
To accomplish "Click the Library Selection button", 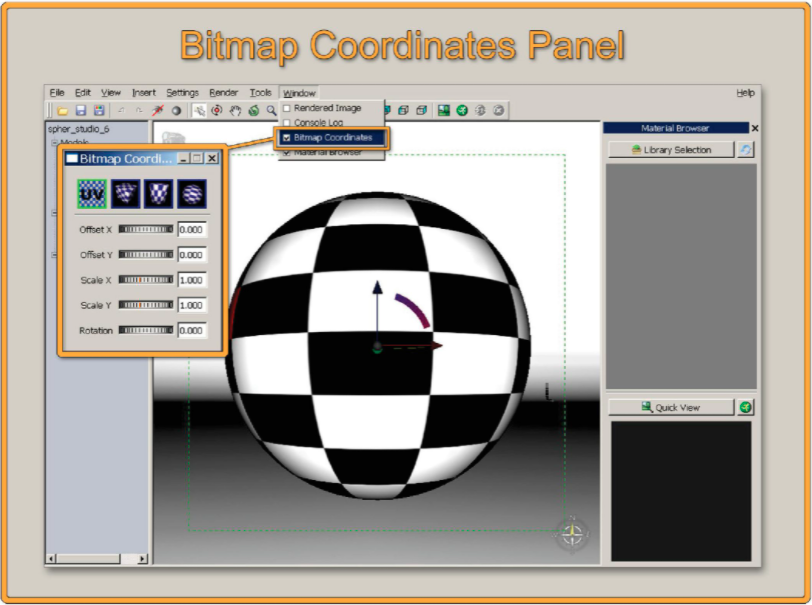I will point(671,150).
